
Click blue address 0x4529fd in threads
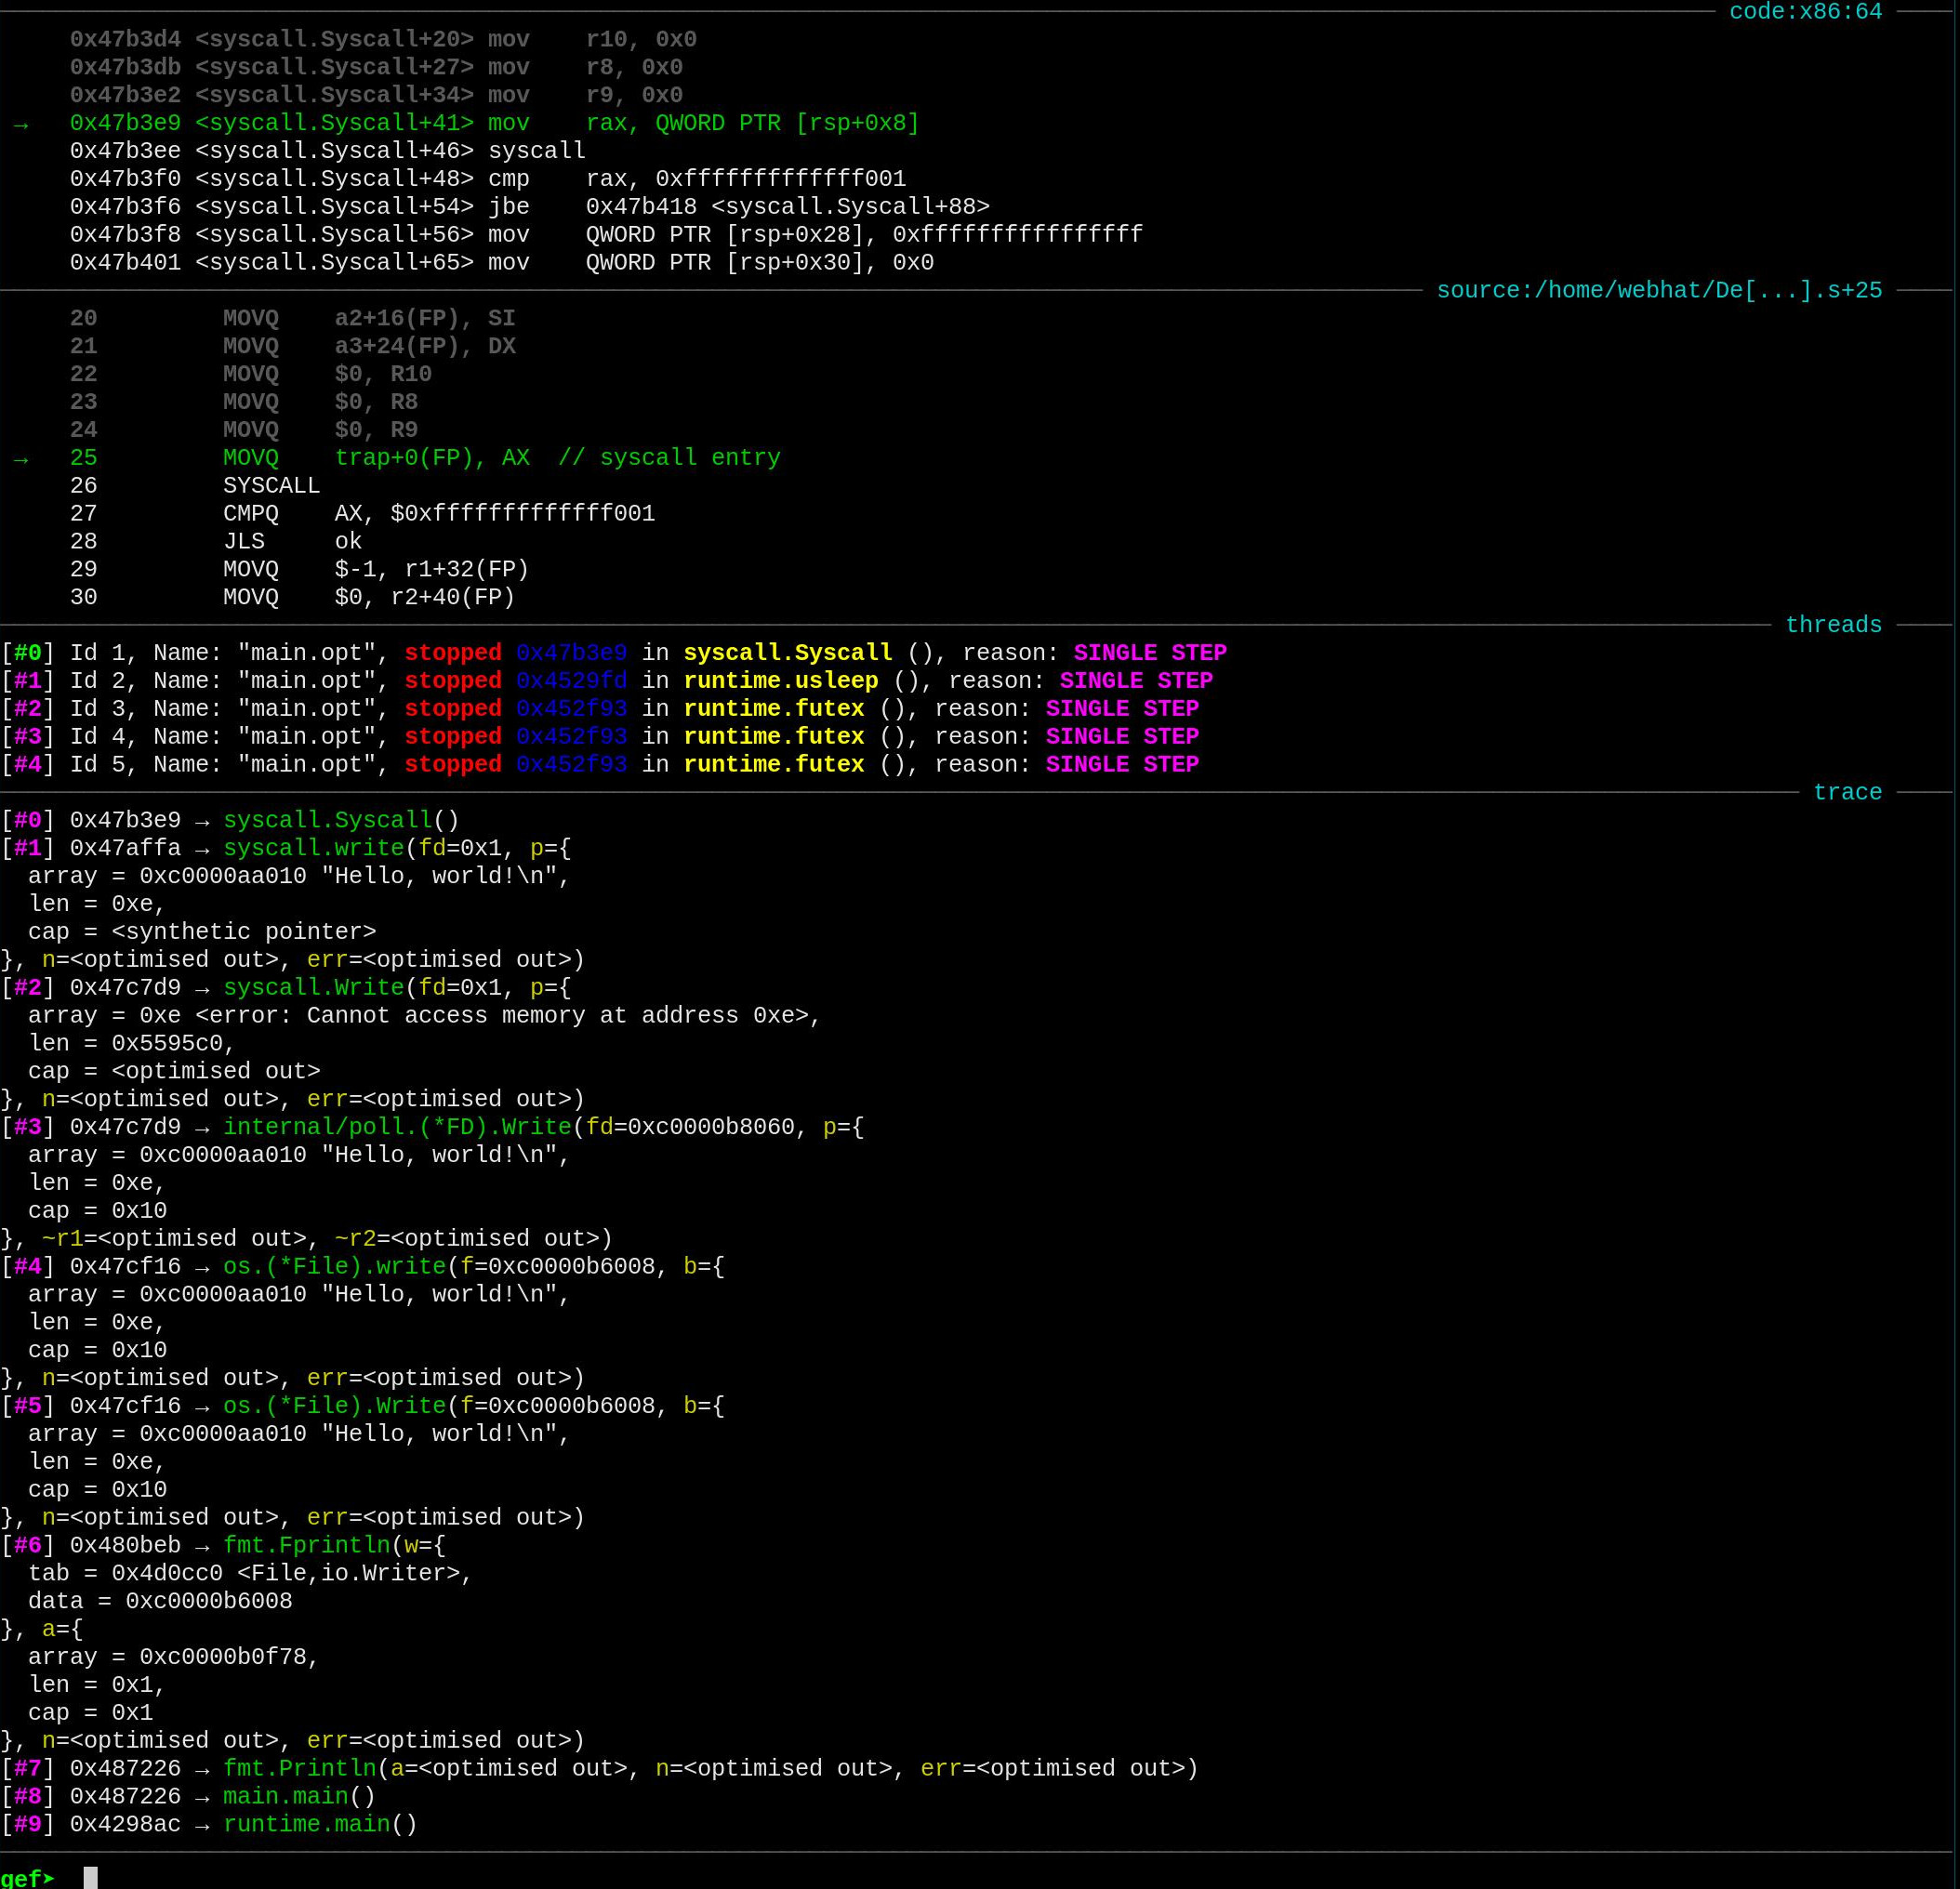tap(571, 681)
